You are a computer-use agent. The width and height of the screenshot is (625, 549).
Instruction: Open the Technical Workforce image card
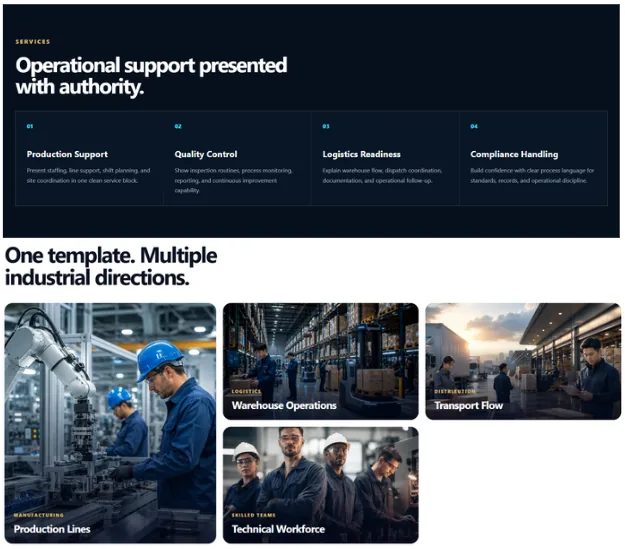(x=320, y=485)
